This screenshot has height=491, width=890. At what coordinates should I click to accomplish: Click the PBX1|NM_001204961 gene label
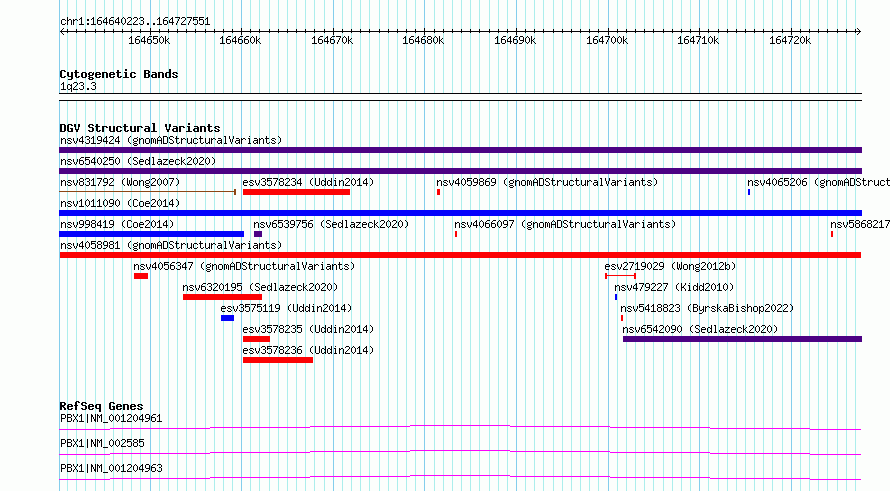point(111,418)
